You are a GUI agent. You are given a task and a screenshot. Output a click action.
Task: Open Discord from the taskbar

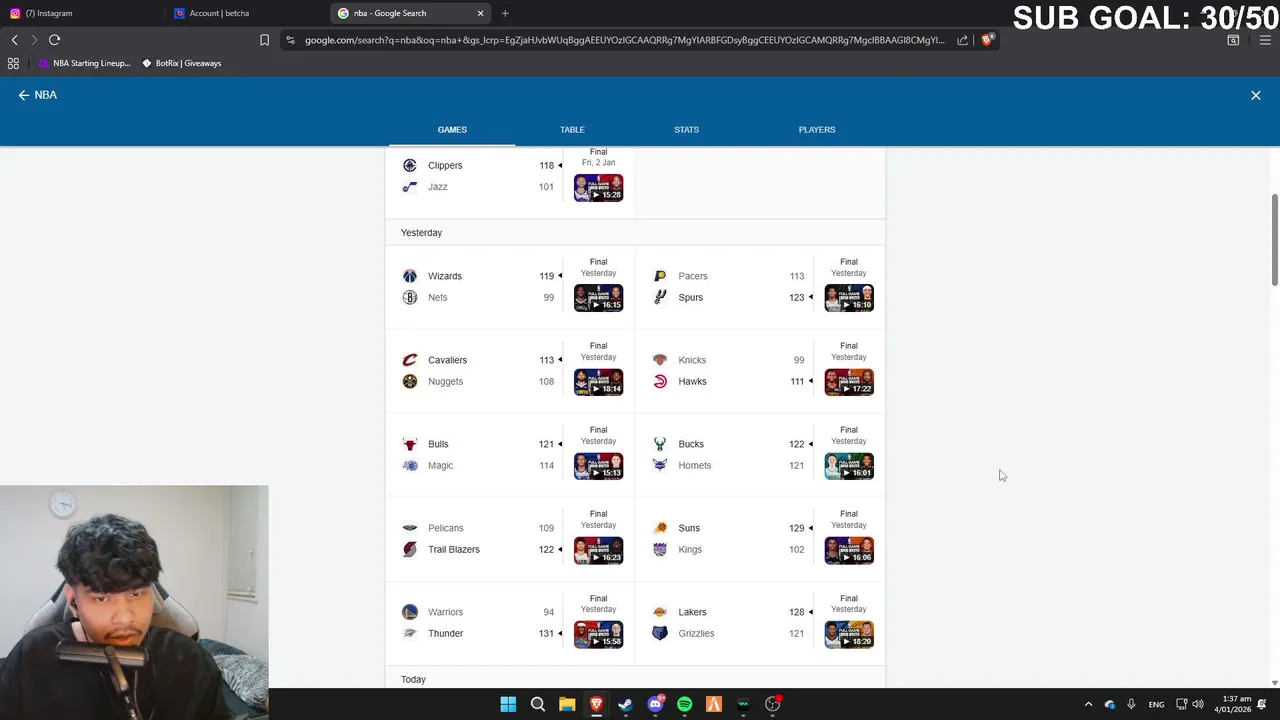coord(655,704)
